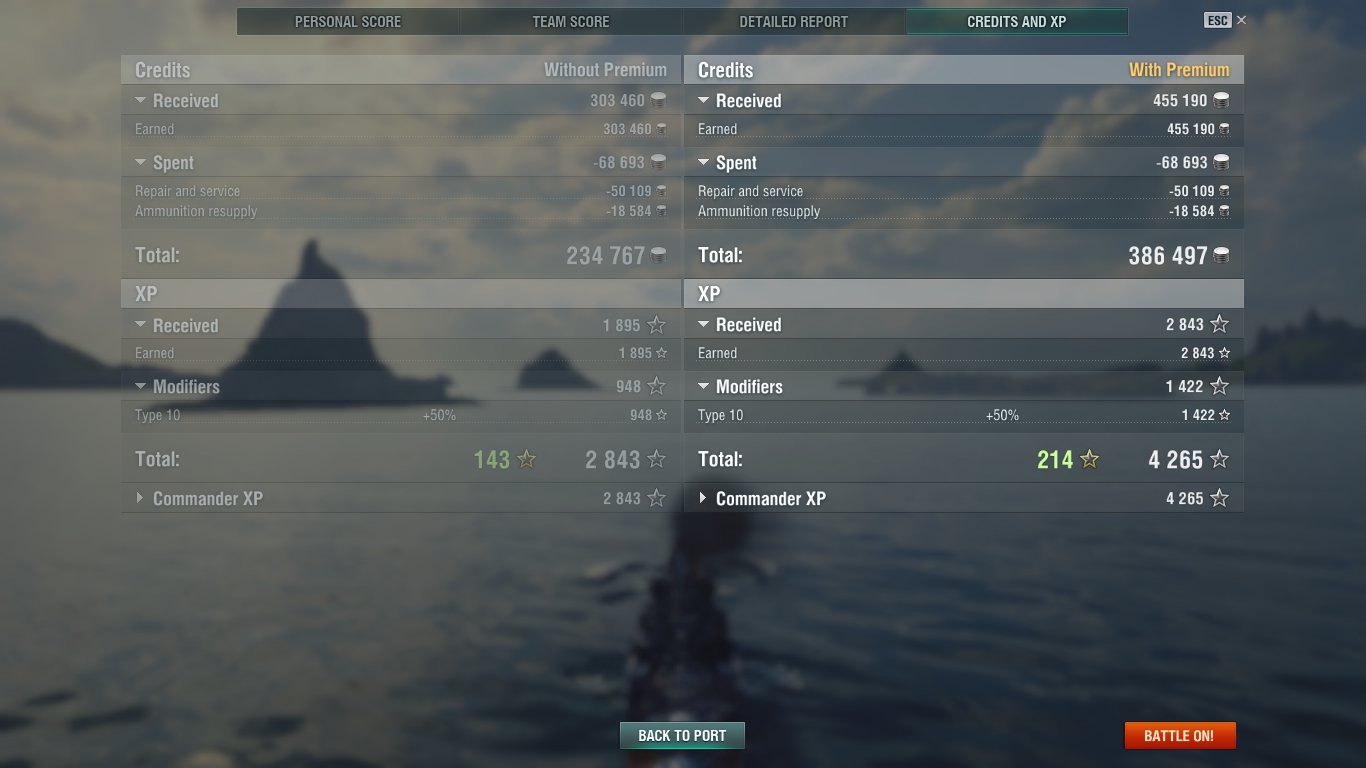This screenshot has height=768, width=1366.
Task: Click the coin icon beside 234 767 total
Action: [658, 256]
